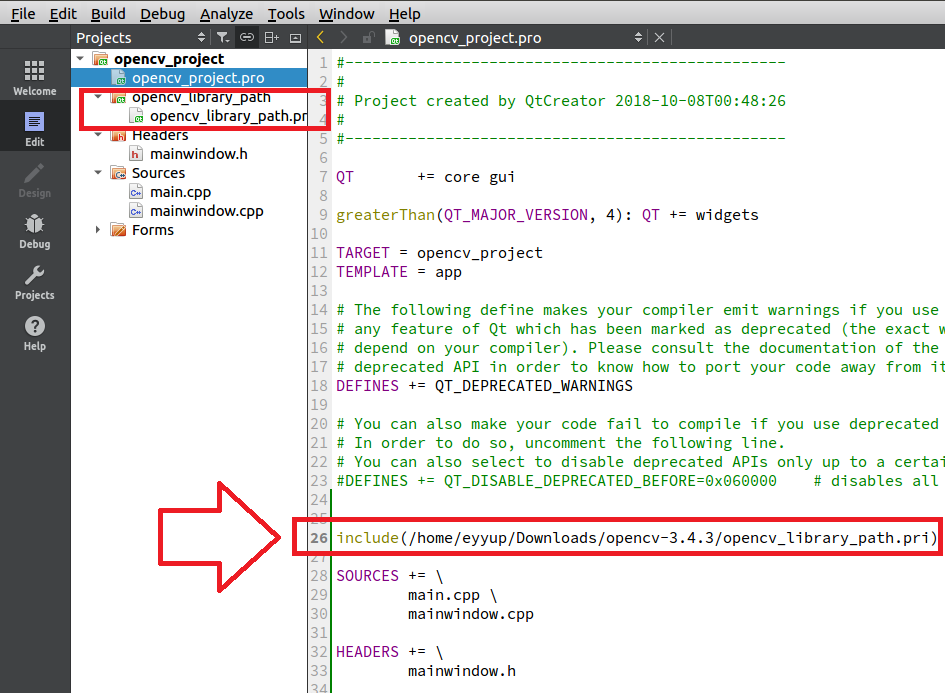Open the document selector dropdown arrows
The width and height of the screenshot is (945, 693).
point(638,37)
